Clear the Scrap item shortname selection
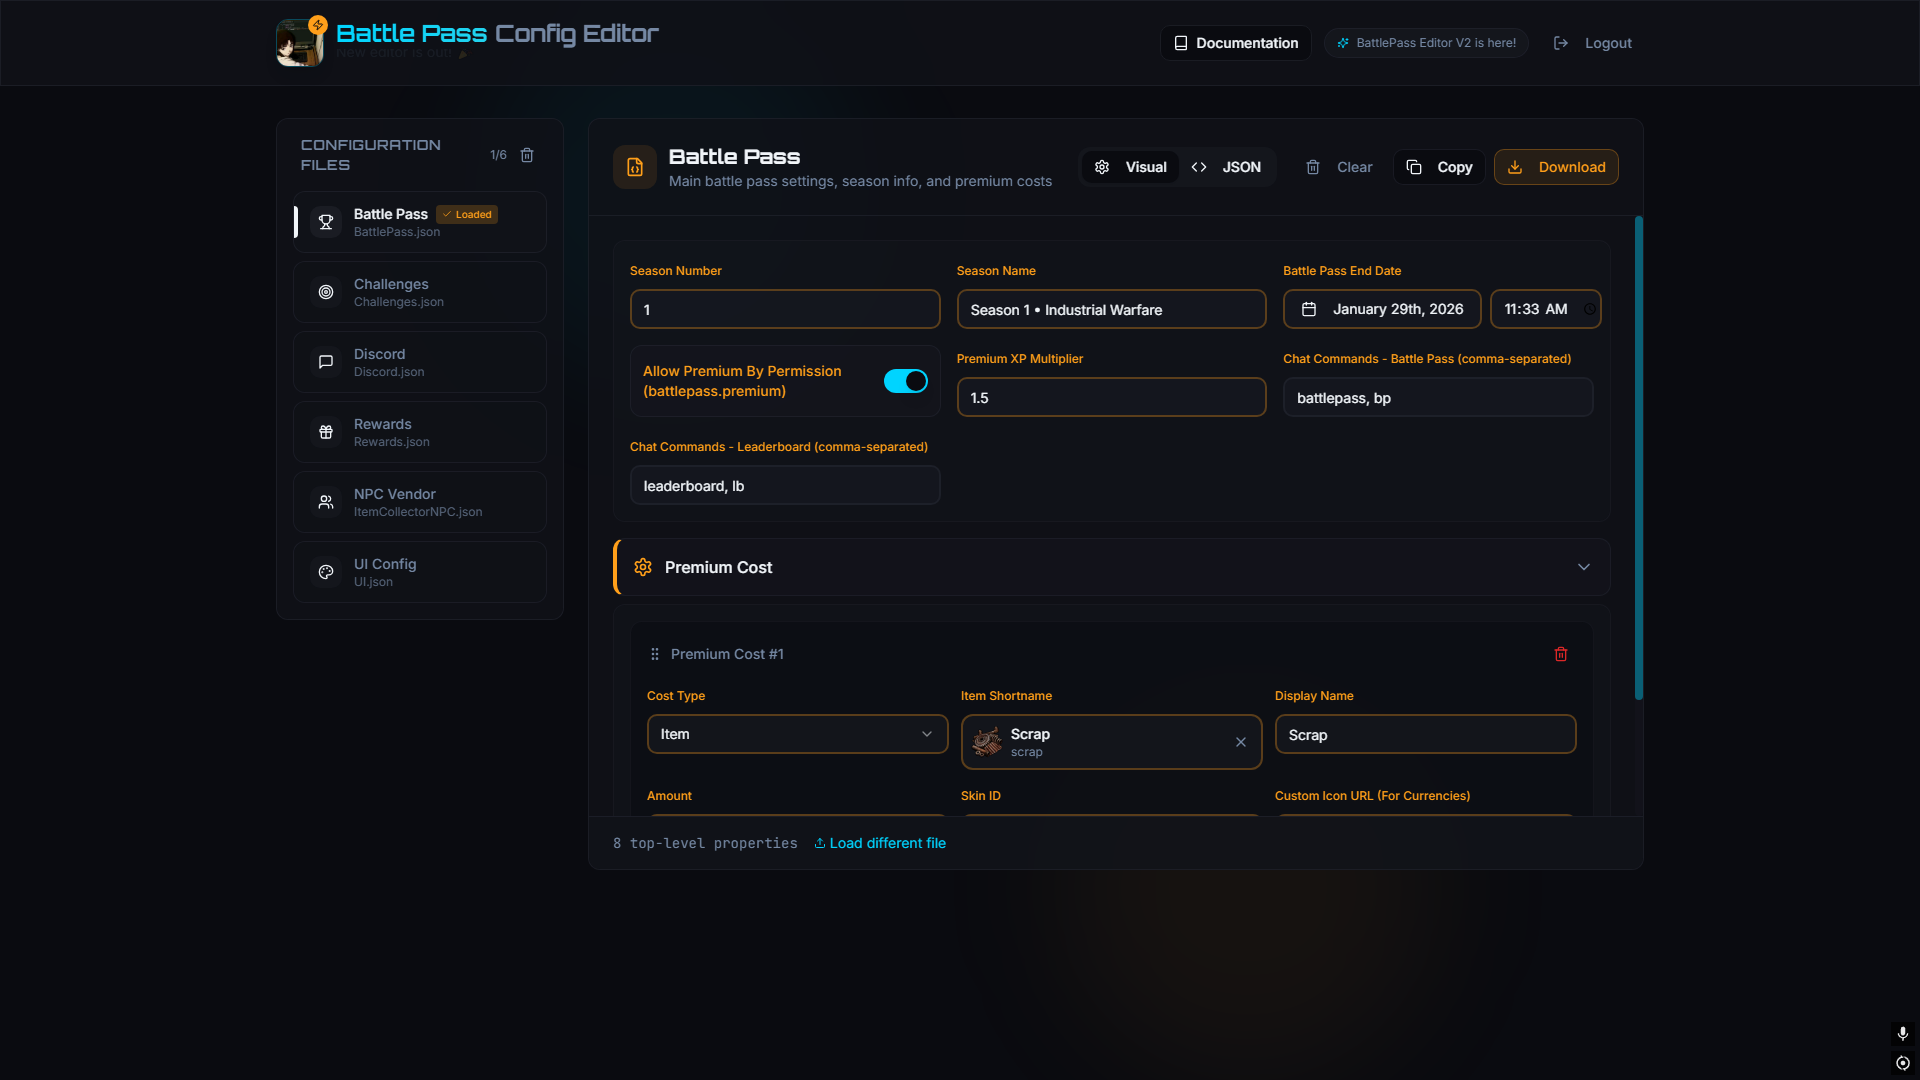This screenshot has width=1920, height=1080. pos(1240,742)
